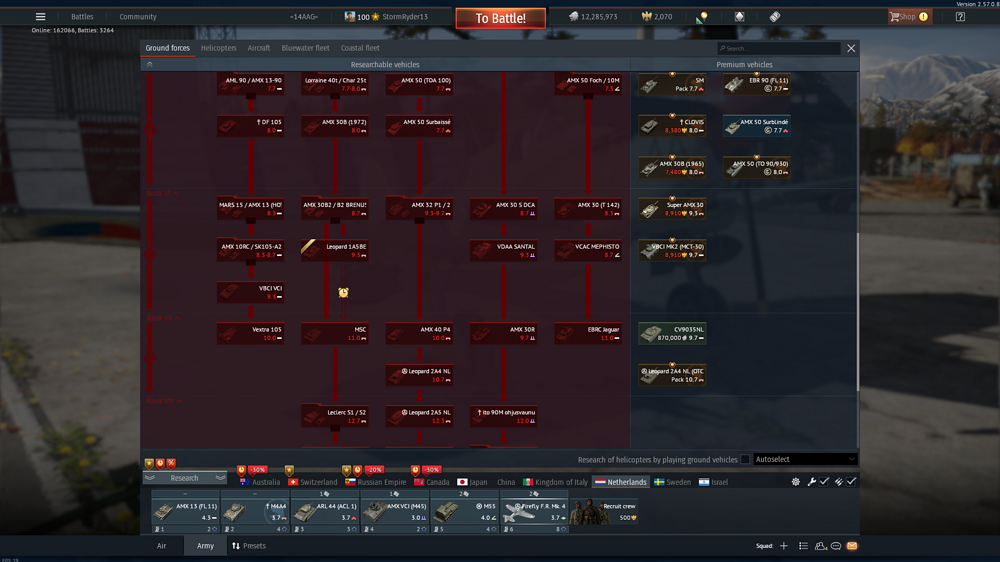Open the help question mark icon
This screenshot has width=1000, height=562.
coord(960,17)
